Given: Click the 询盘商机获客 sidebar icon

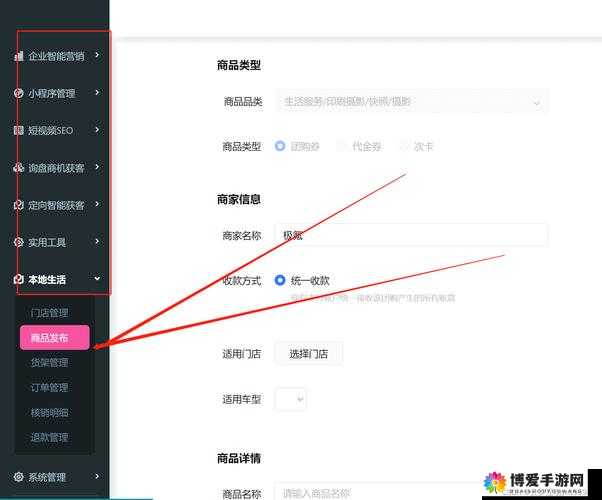Looking at the screenshot, I should 18,167.
